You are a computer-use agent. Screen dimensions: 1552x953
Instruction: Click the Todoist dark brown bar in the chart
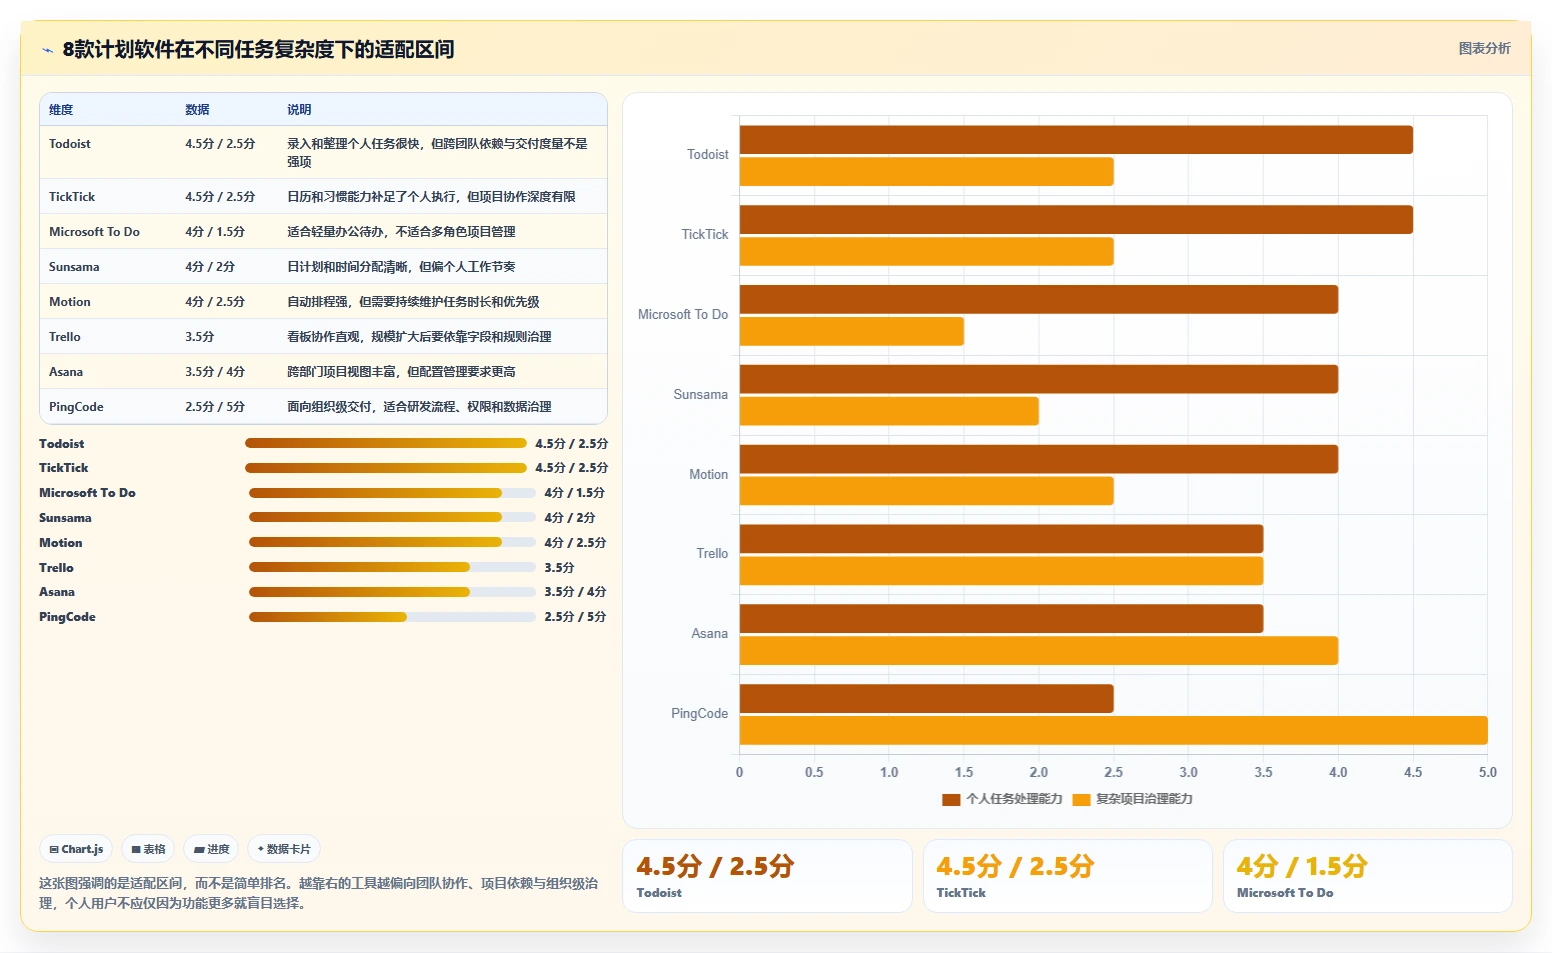point(1076,140)
